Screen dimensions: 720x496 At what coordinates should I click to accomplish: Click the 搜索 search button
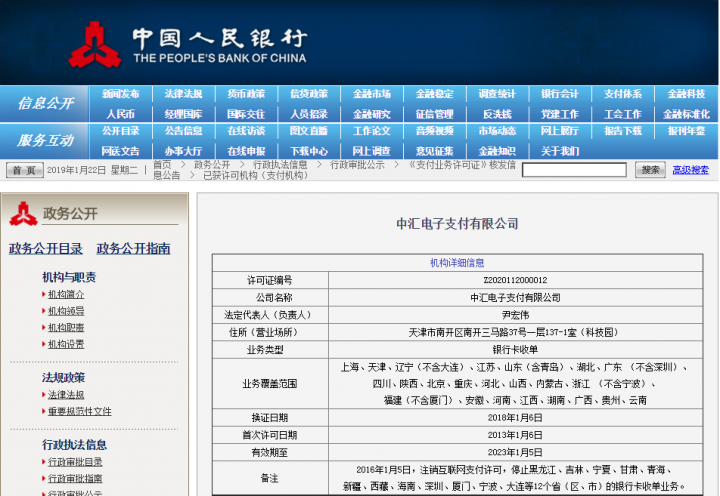click(650, 170)
